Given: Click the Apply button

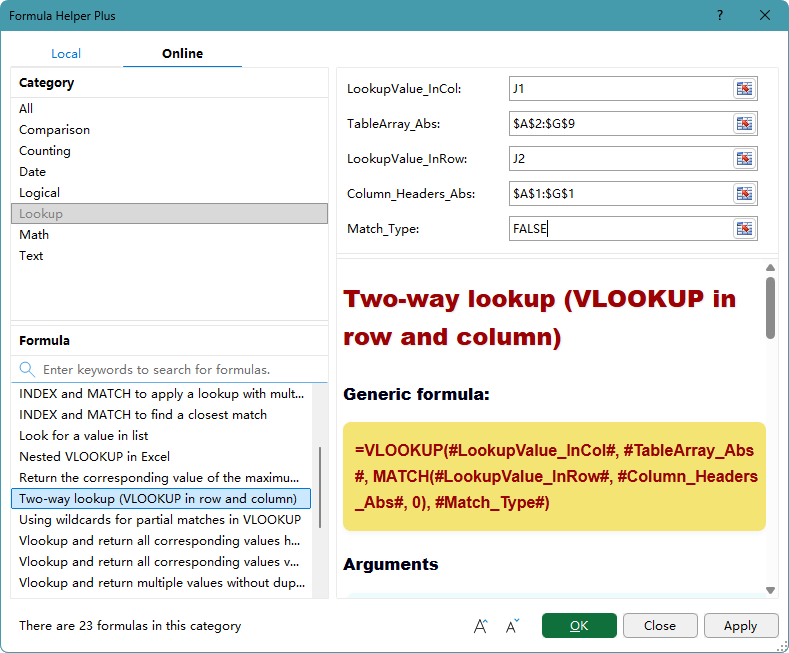Looking at the screenshot, I should (741, 626).
